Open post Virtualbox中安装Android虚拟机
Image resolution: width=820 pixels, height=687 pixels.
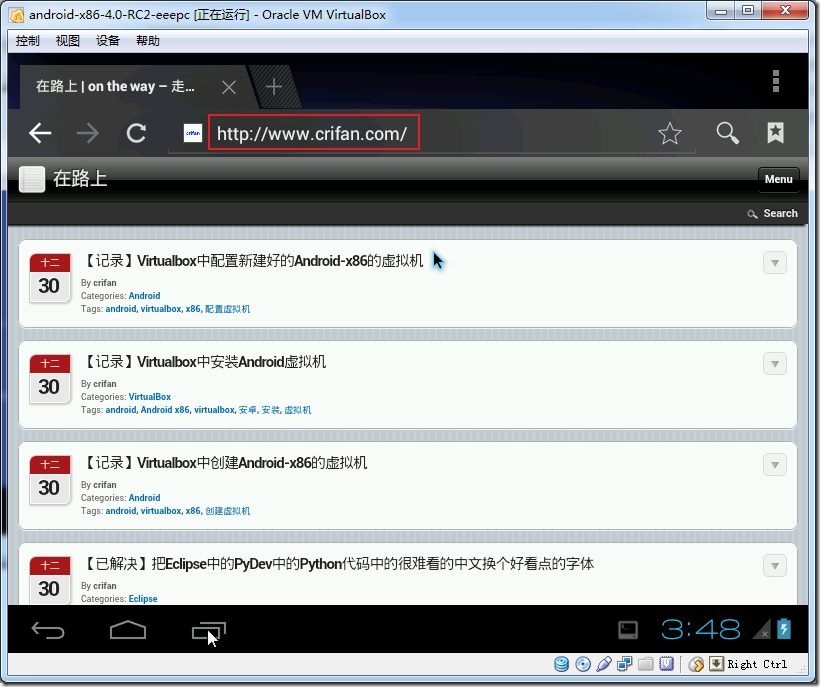click(204, 361)
